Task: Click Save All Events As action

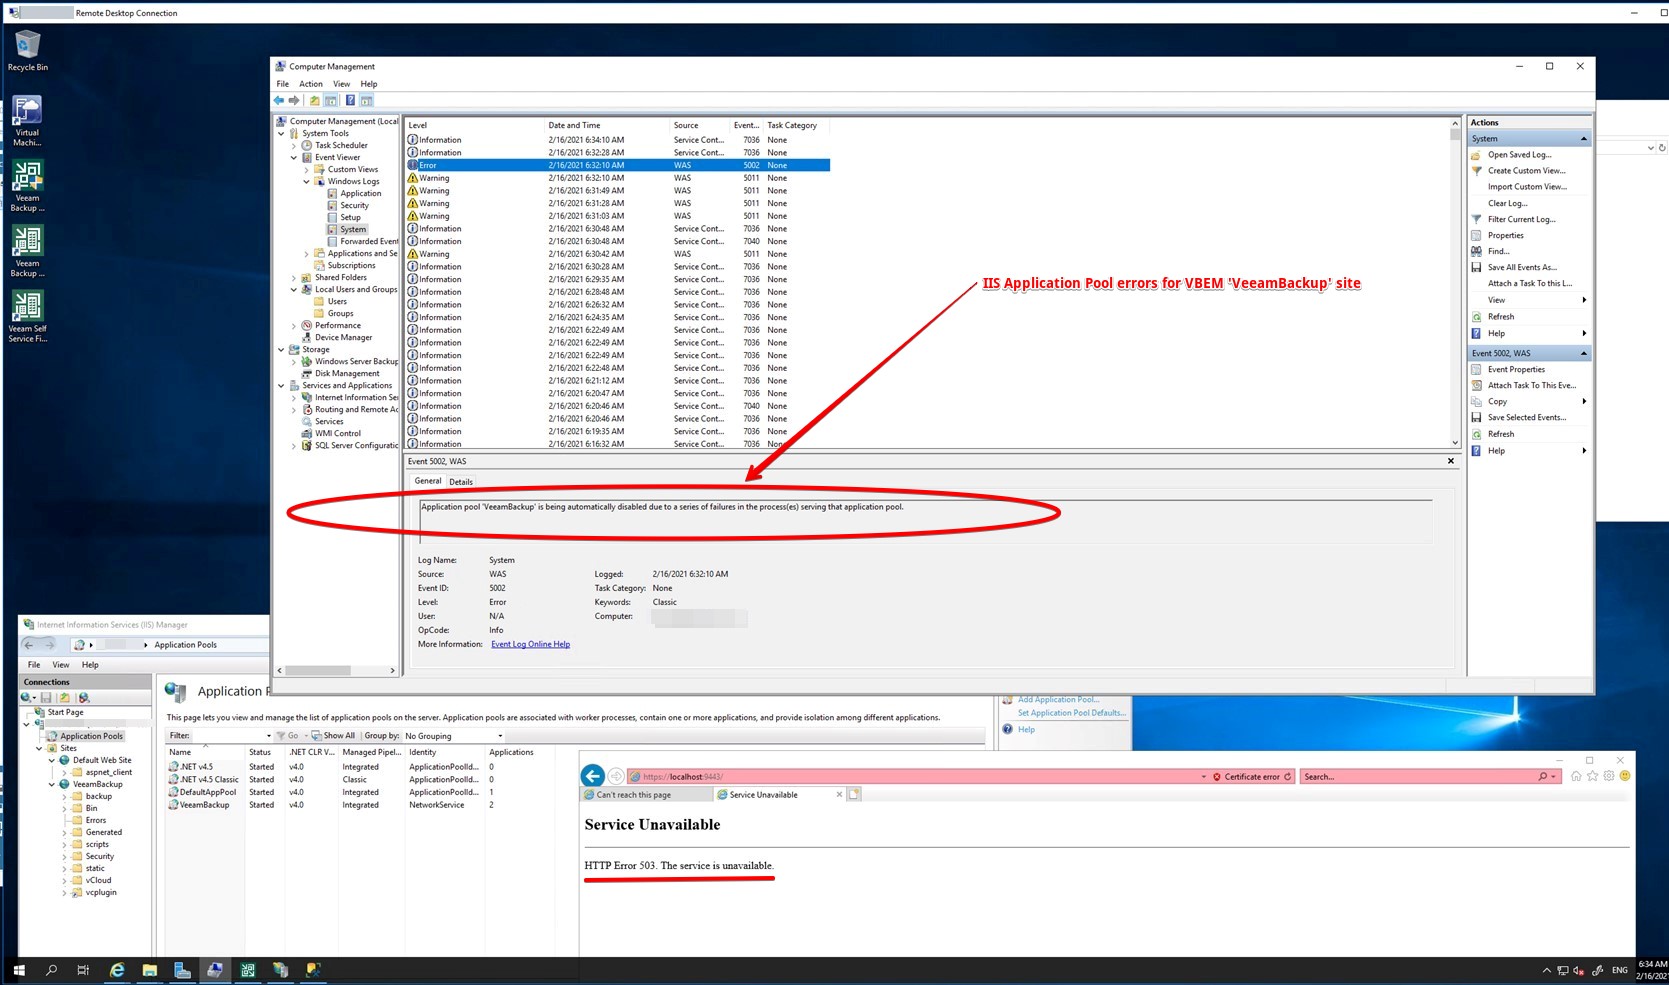Action: [1521, 267]
